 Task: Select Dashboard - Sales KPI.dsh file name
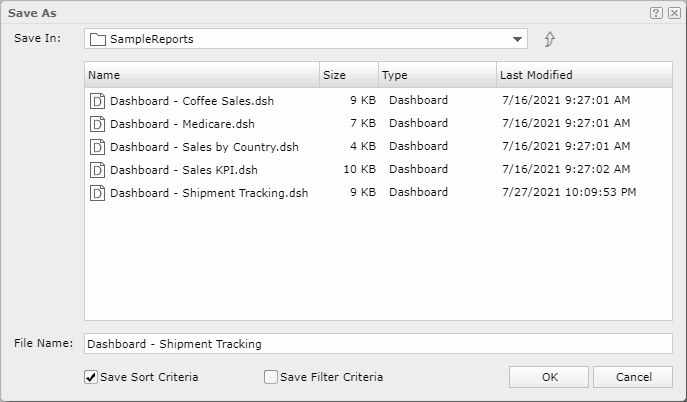pos(184,170)
